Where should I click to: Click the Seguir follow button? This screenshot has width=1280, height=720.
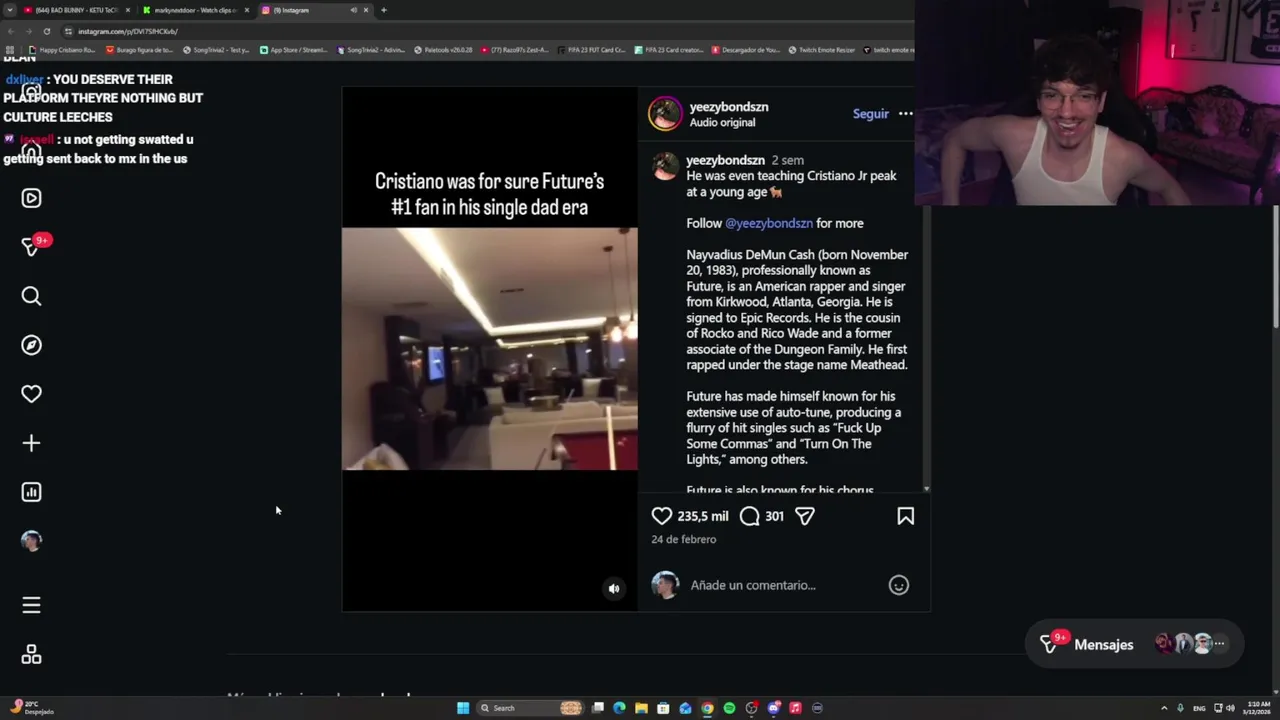(x=871, y=114)
